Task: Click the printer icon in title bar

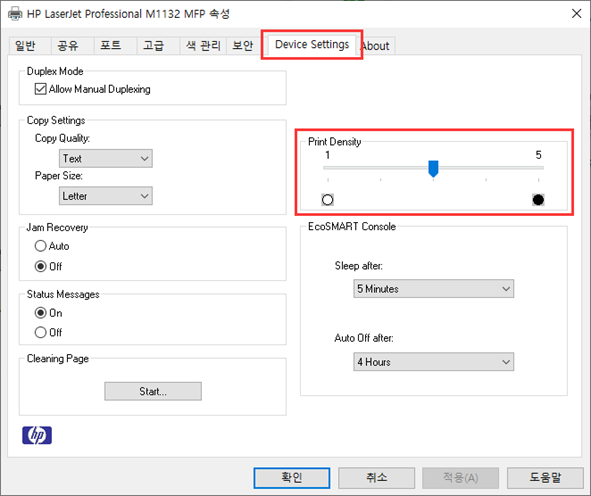Action: (x=15, y=14)
